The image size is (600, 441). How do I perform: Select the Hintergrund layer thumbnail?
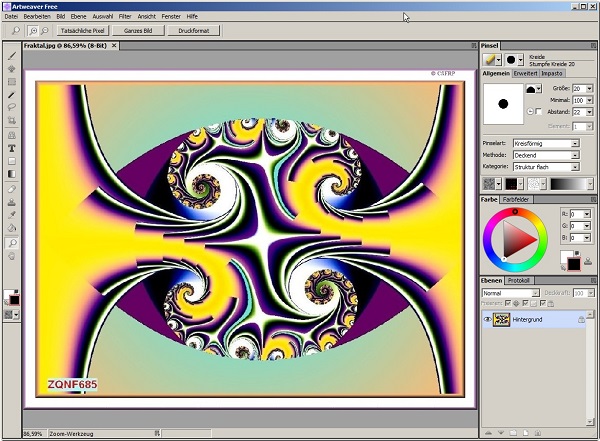(x=501, y=319)
